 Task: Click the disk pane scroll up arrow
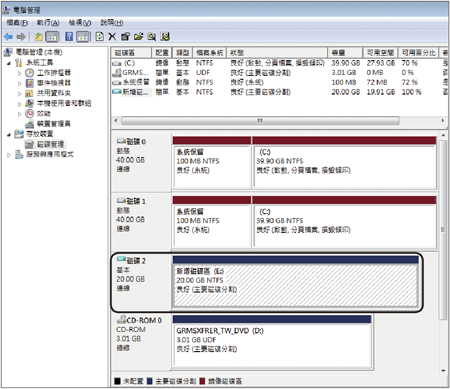tap(443, 135)
